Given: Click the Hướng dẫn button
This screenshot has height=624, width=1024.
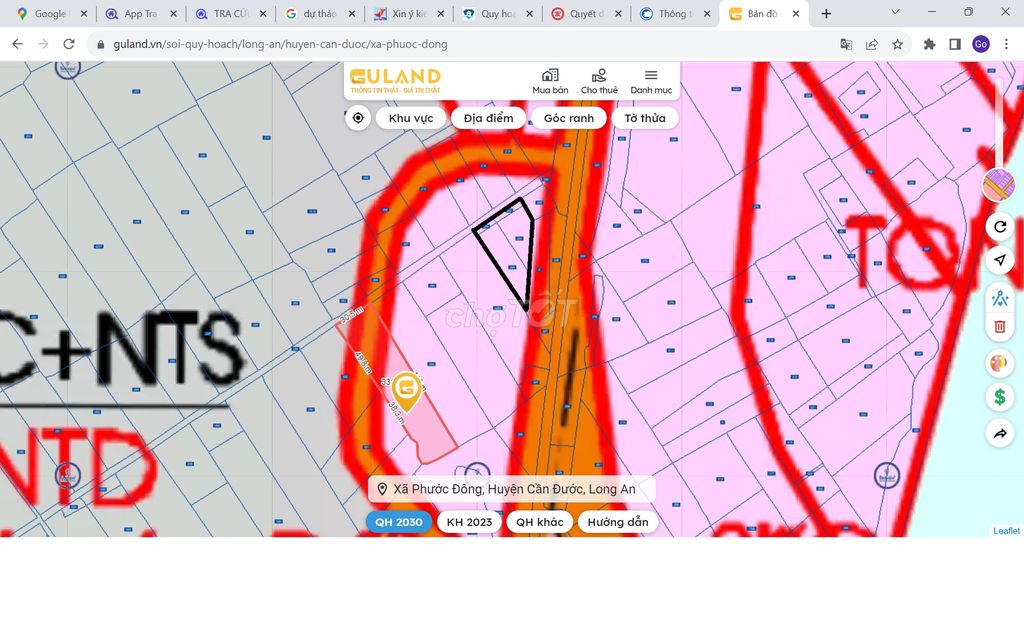Looking at the screenshot, I should (x=618, y=522).
